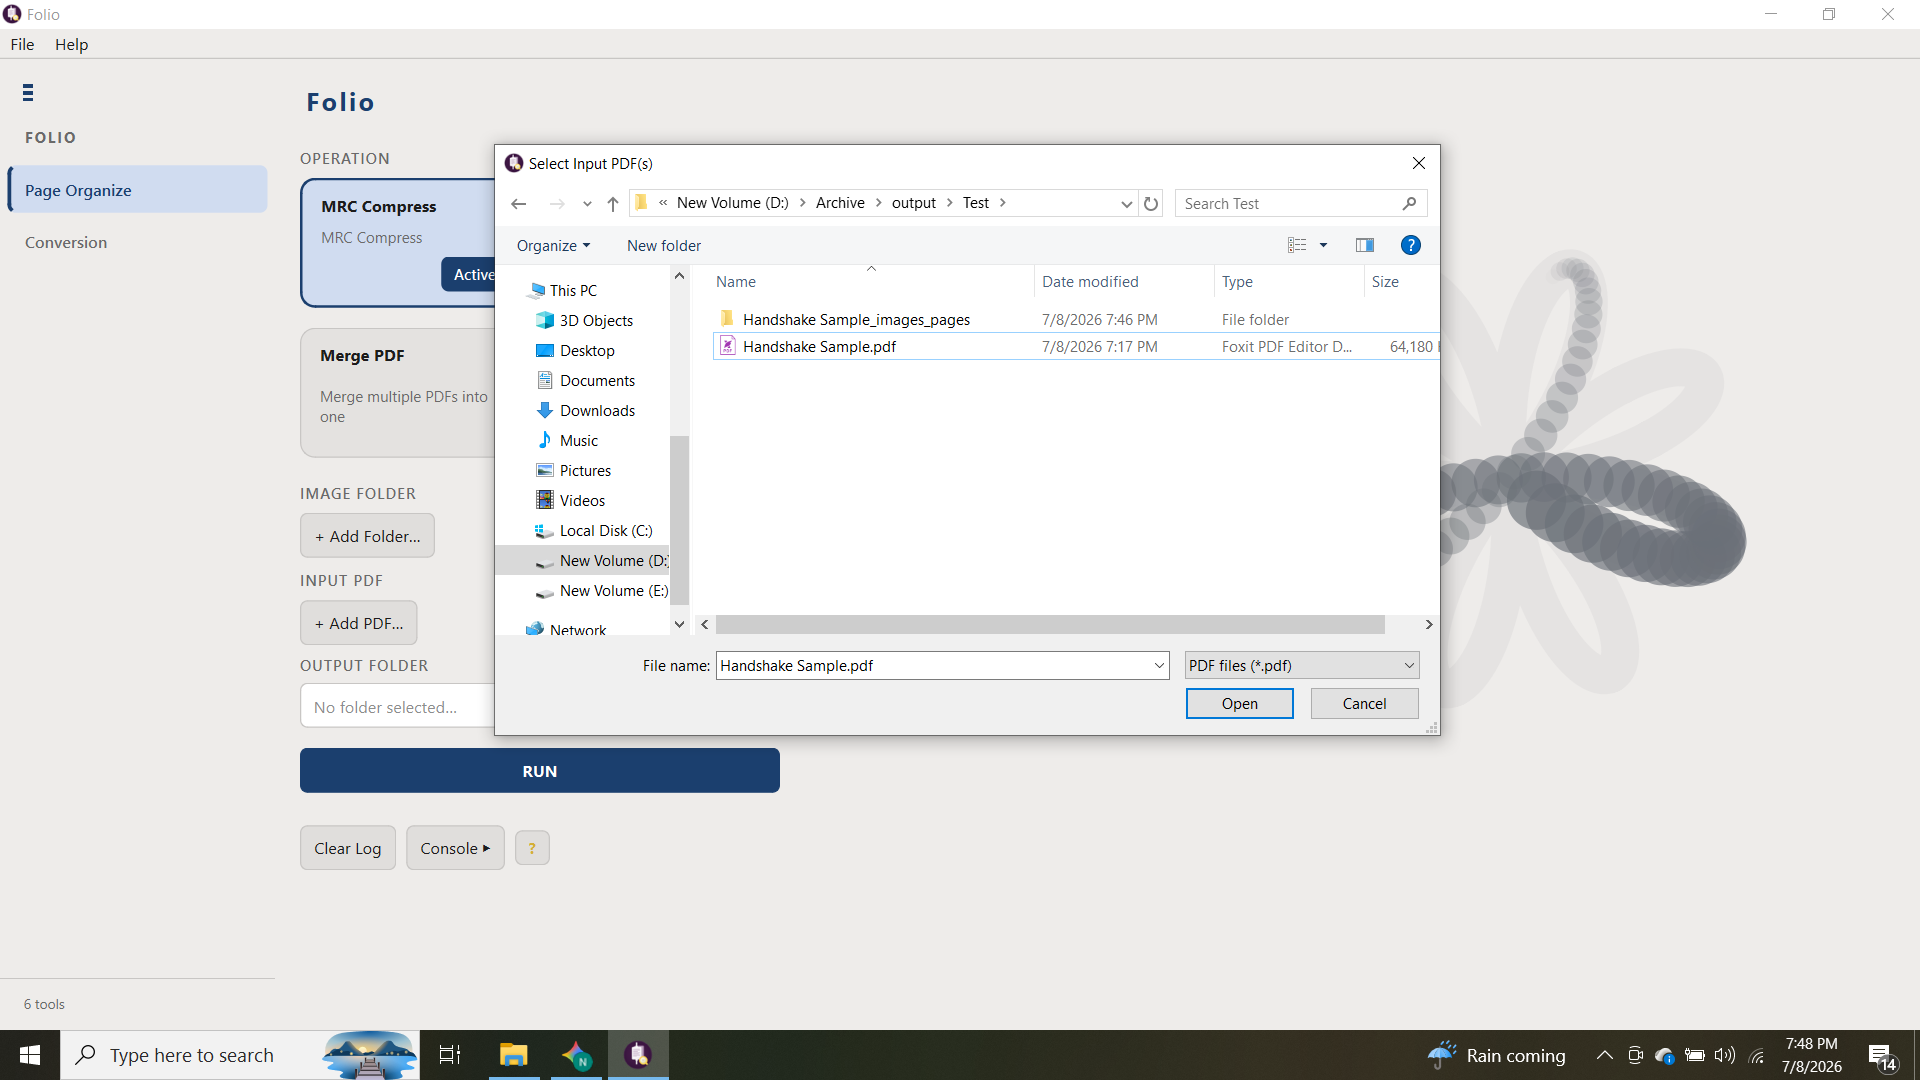Choose the Merge PDF operation card
The height and width of the screenshot is (1080, 1920).
coord(398,393)
